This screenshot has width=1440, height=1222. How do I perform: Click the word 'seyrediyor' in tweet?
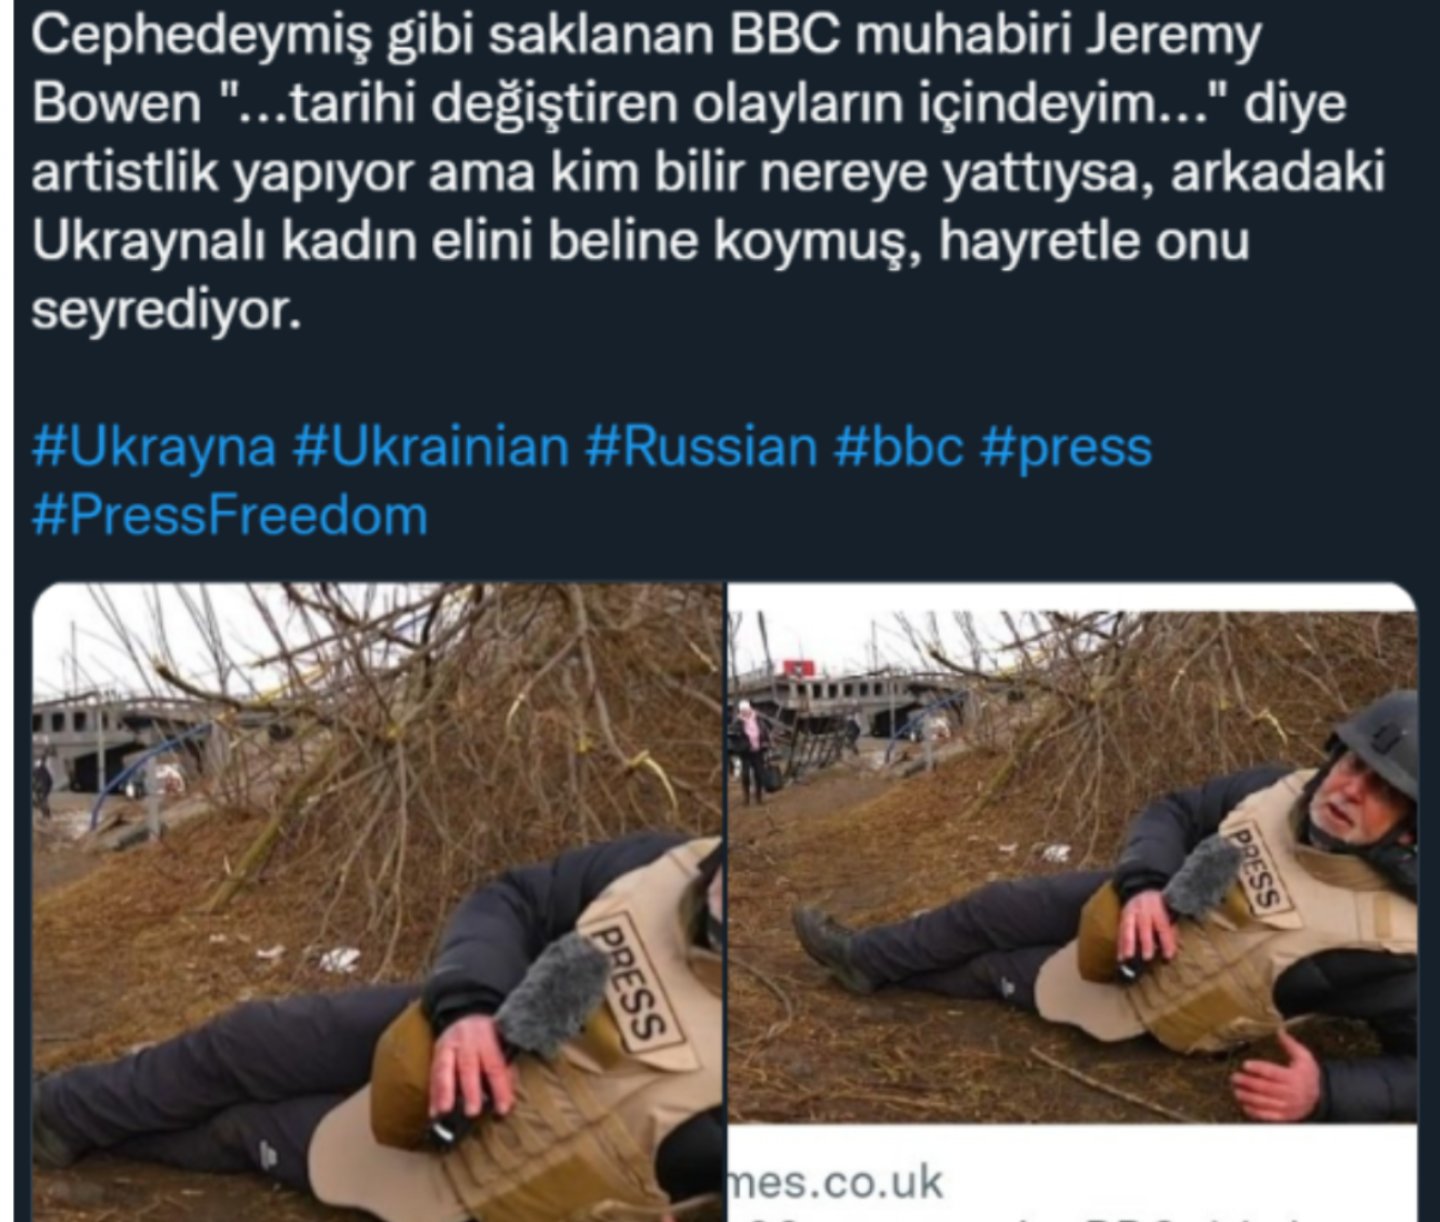point(166,313)
